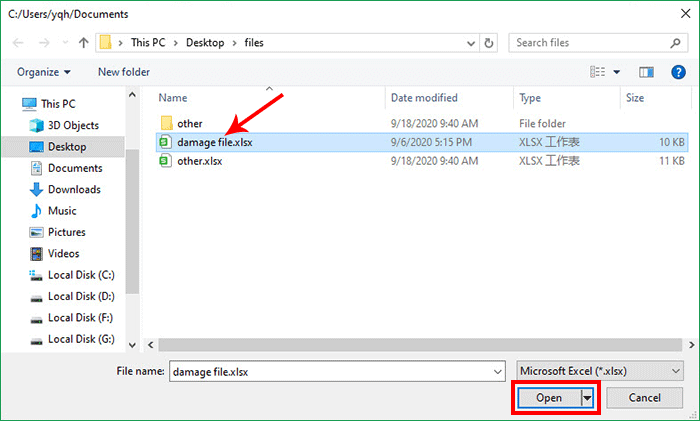Click the other.xlsx spreadsheet icon
Viewport: 700px width, 421px height.
(x=166, y=161)
